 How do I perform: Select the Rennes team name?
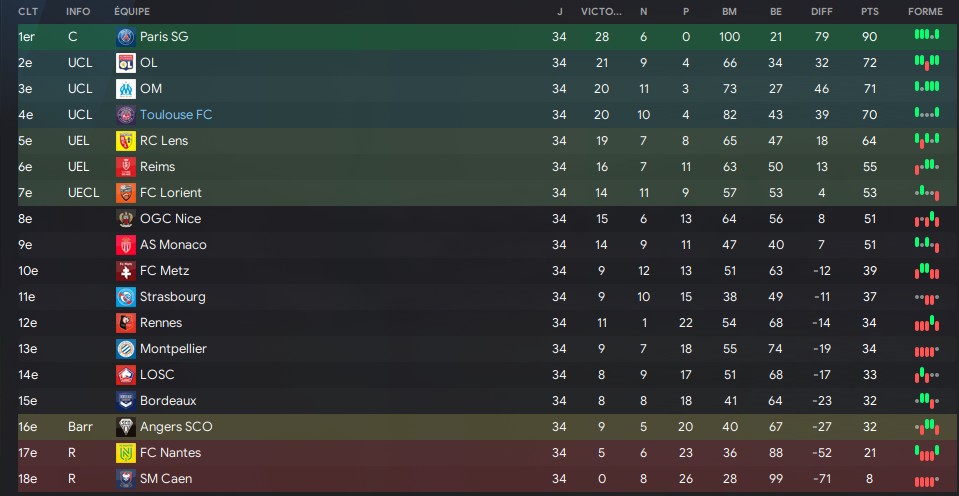[161, 323]
